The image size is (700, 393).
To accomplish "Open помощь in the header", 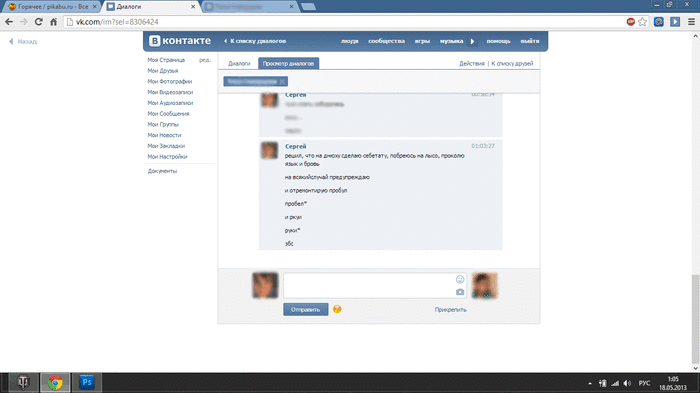I will coord(498,41).
